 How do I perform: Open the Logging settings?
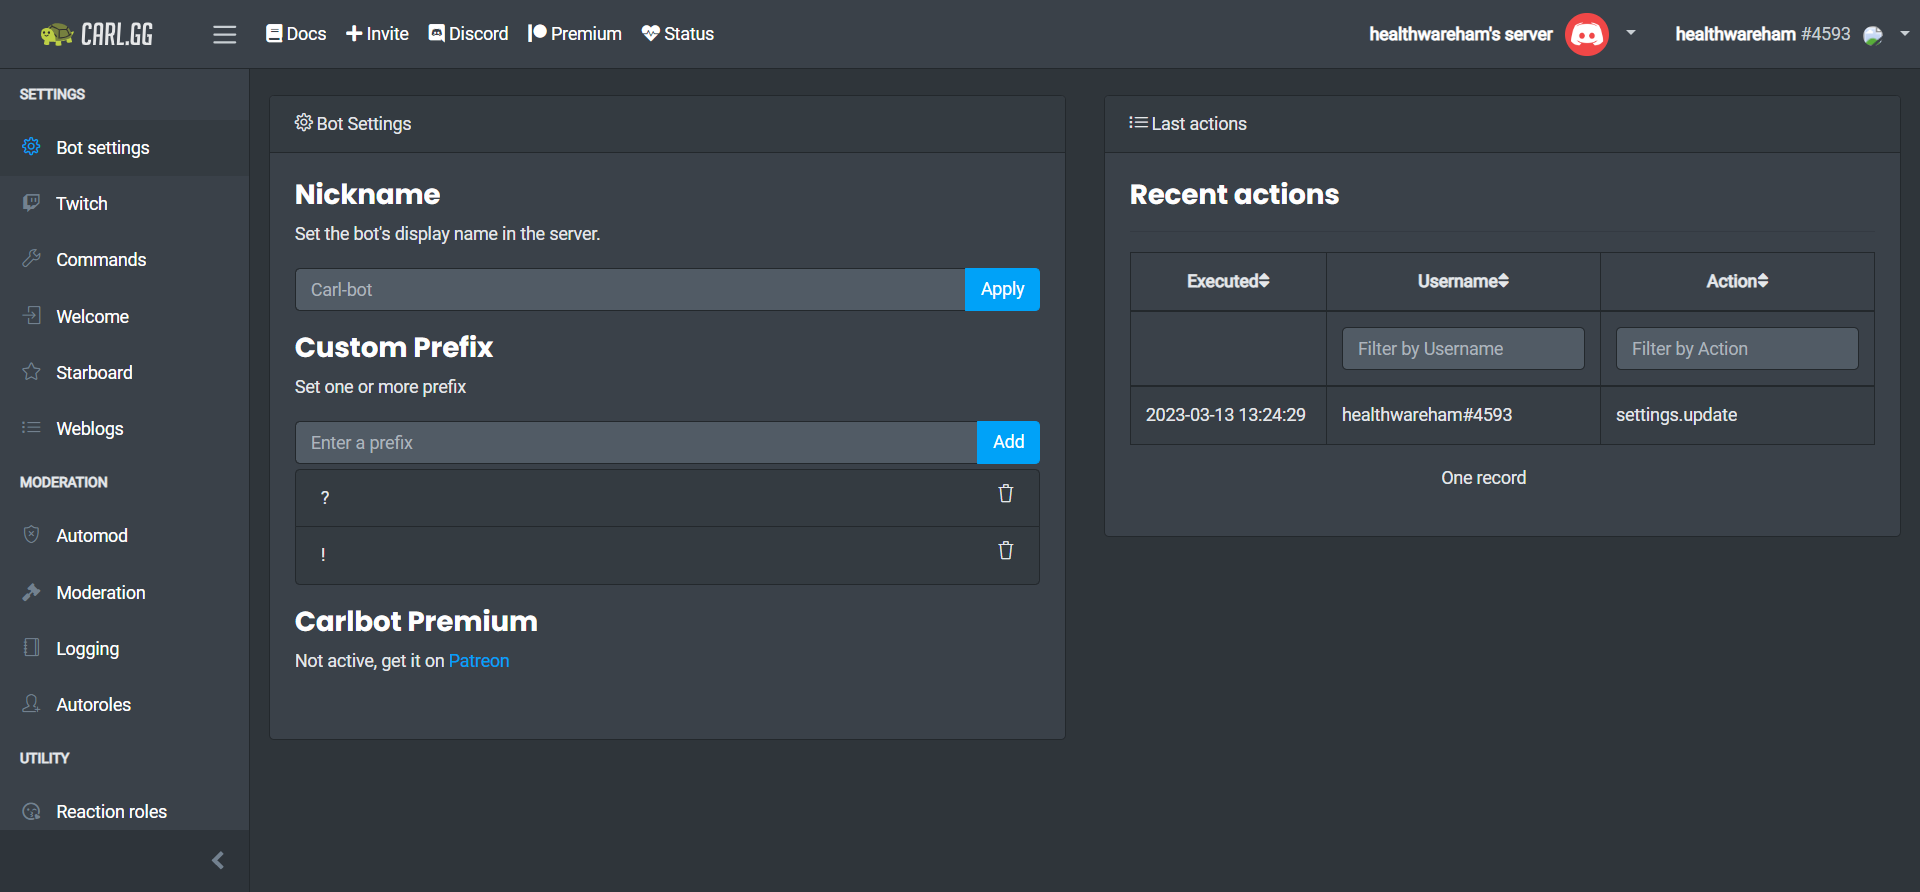click(x=124, y=649)
